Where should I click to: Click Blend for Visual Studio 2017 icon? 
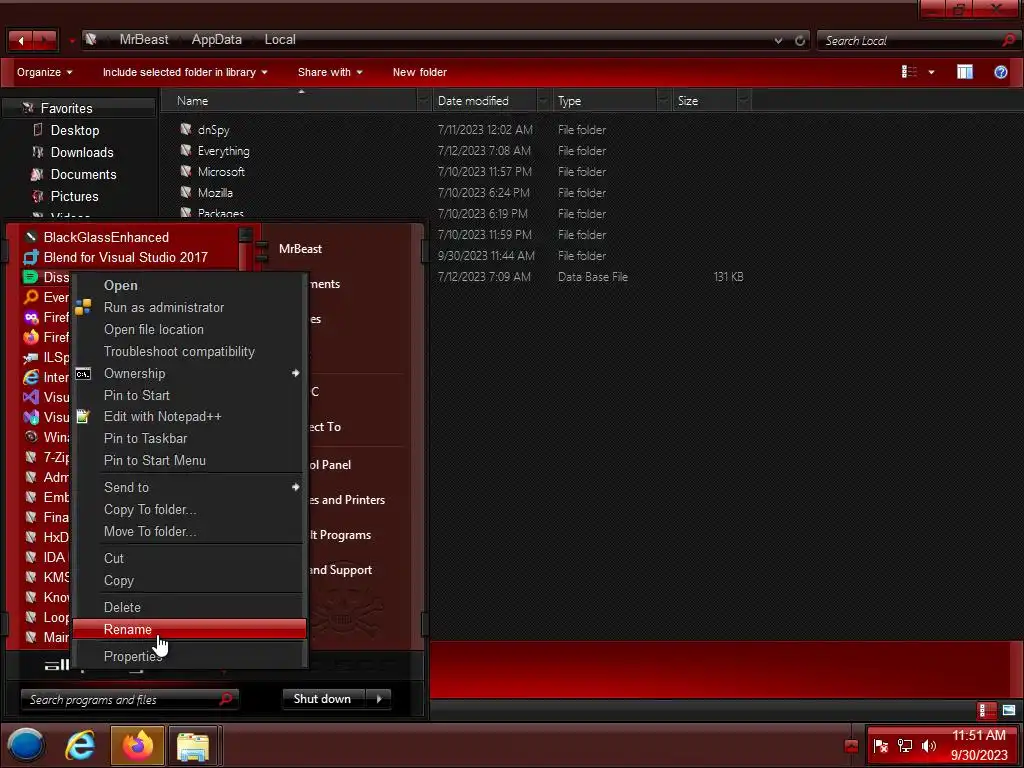coord(31,257)
